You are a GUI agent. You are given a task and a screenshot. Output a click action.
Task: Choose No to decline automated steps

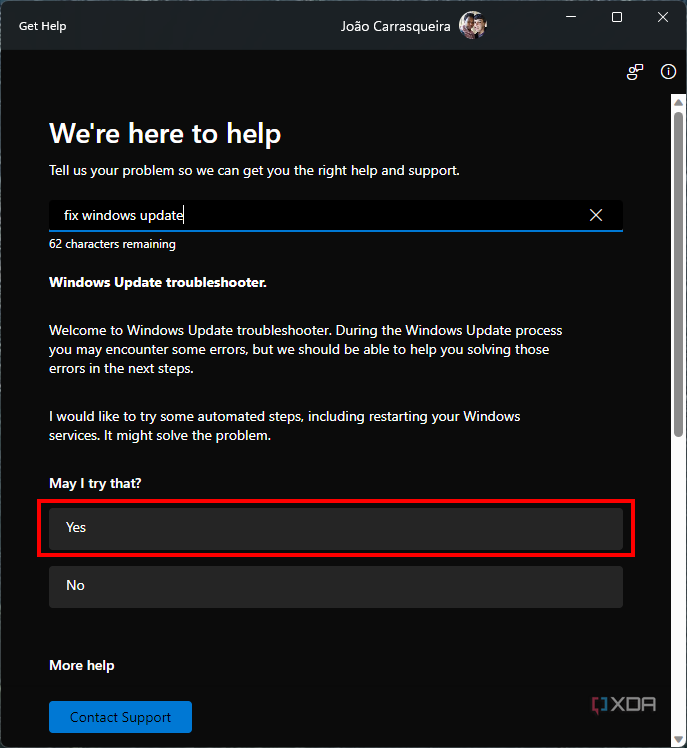pos(336,586)
